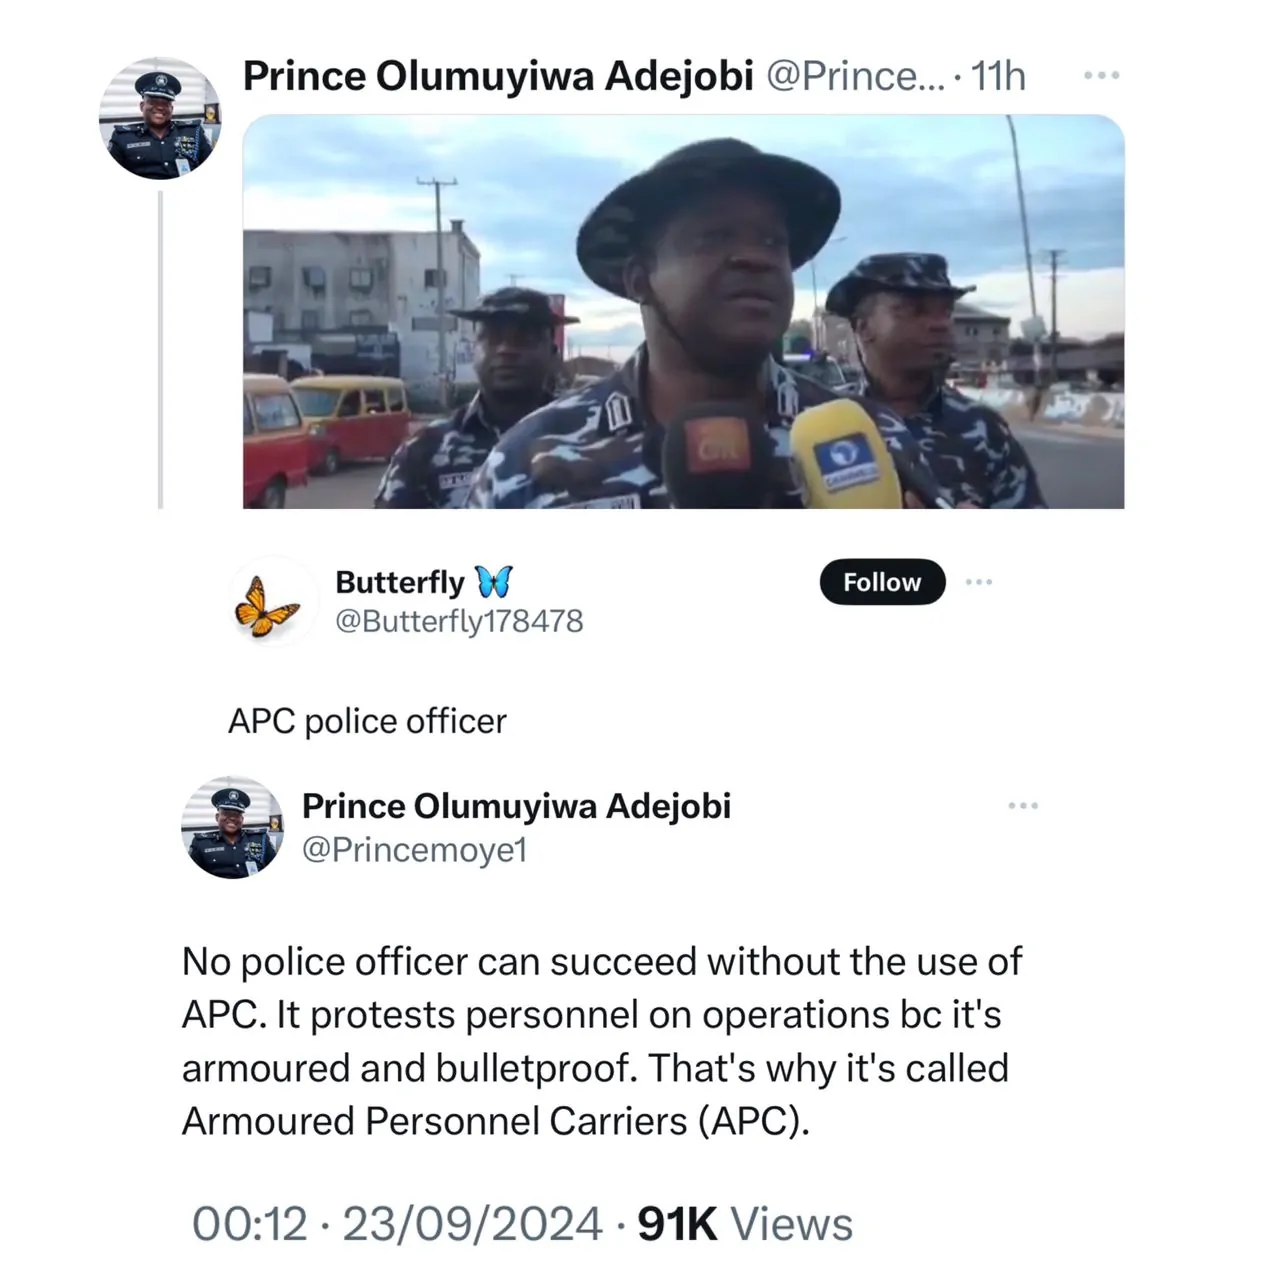Open the 11h timestamp link
Viewport: 1280px width, 1280px height.
point(998,76)
